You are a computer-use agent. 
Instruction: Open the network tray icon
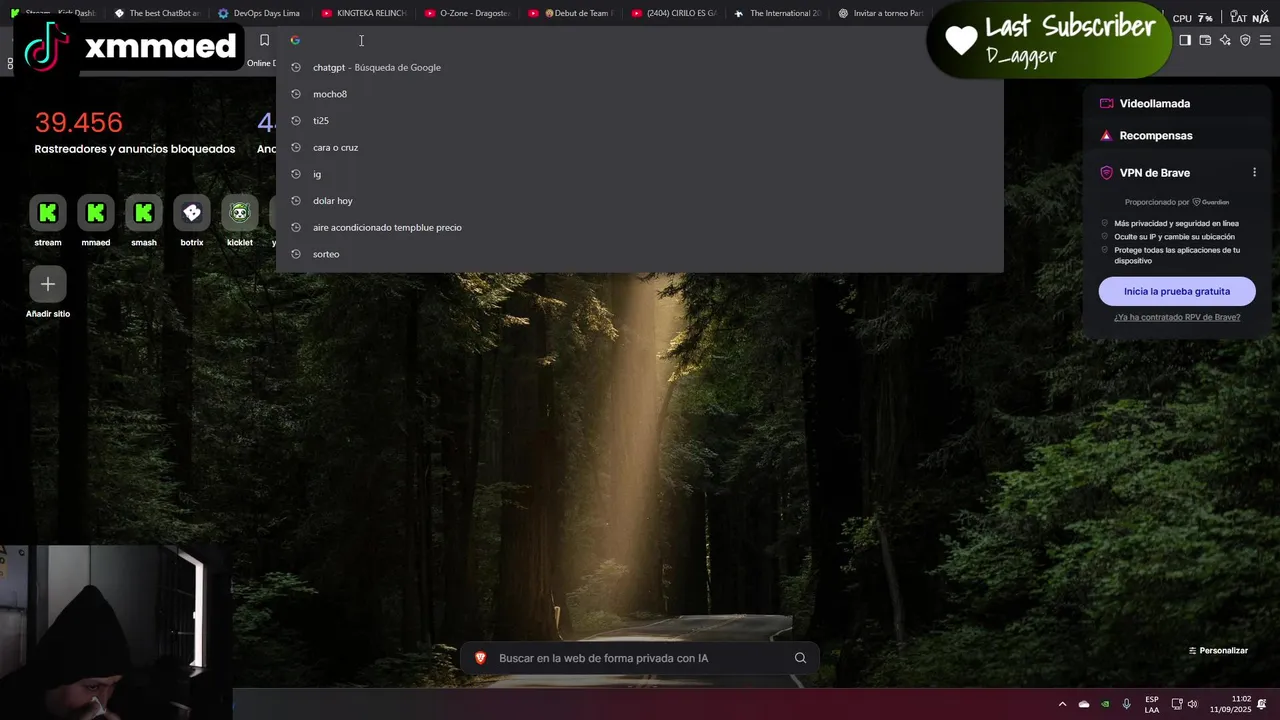pyautogui.click(x=1177, y=704)
